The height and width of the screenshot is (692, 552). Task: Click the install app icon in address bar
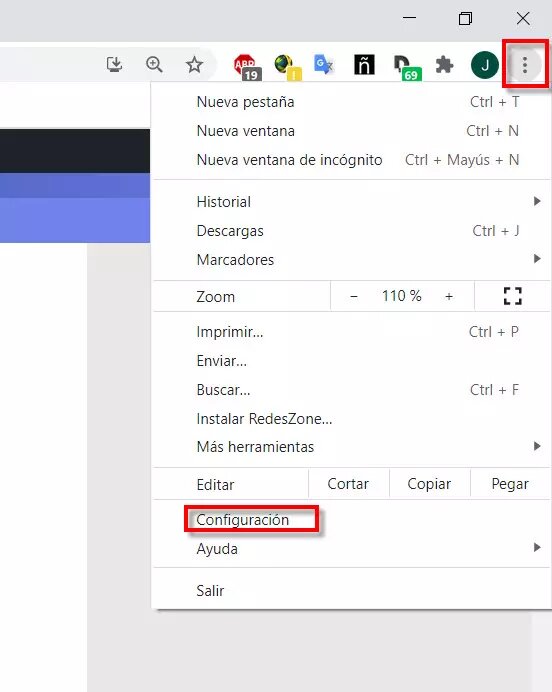pos(114,64)
